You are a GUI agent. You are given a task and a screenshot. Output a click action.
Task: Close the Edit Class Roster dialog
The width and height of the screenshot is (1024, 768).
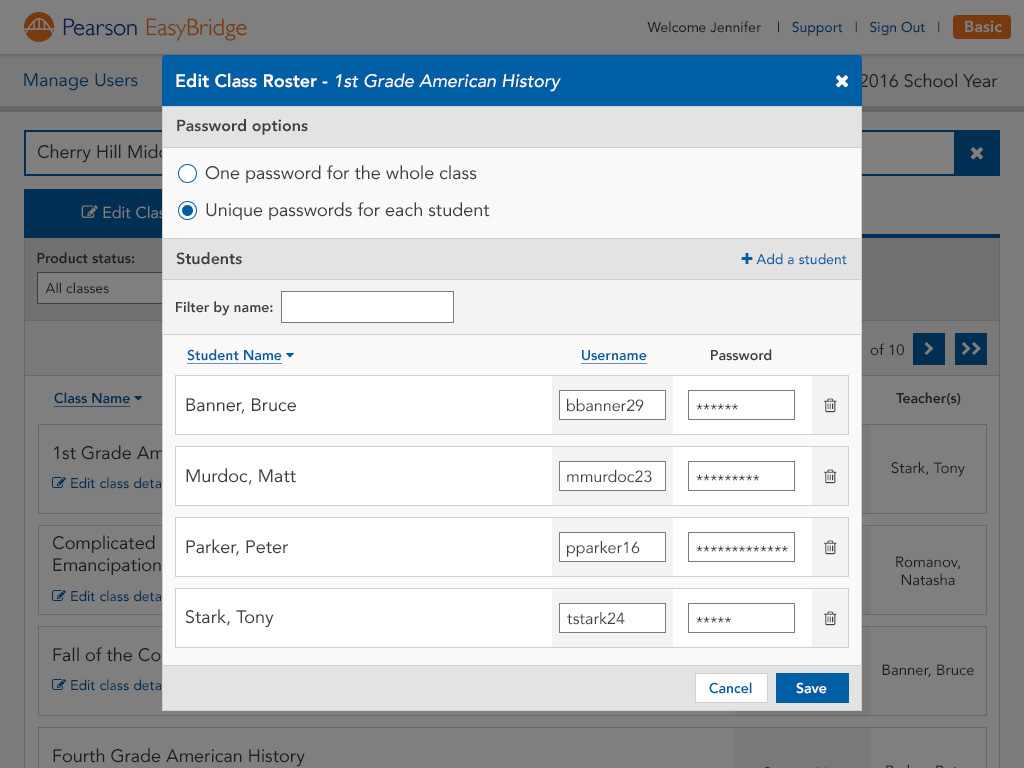pyautogui.click(x=841, y=81)
